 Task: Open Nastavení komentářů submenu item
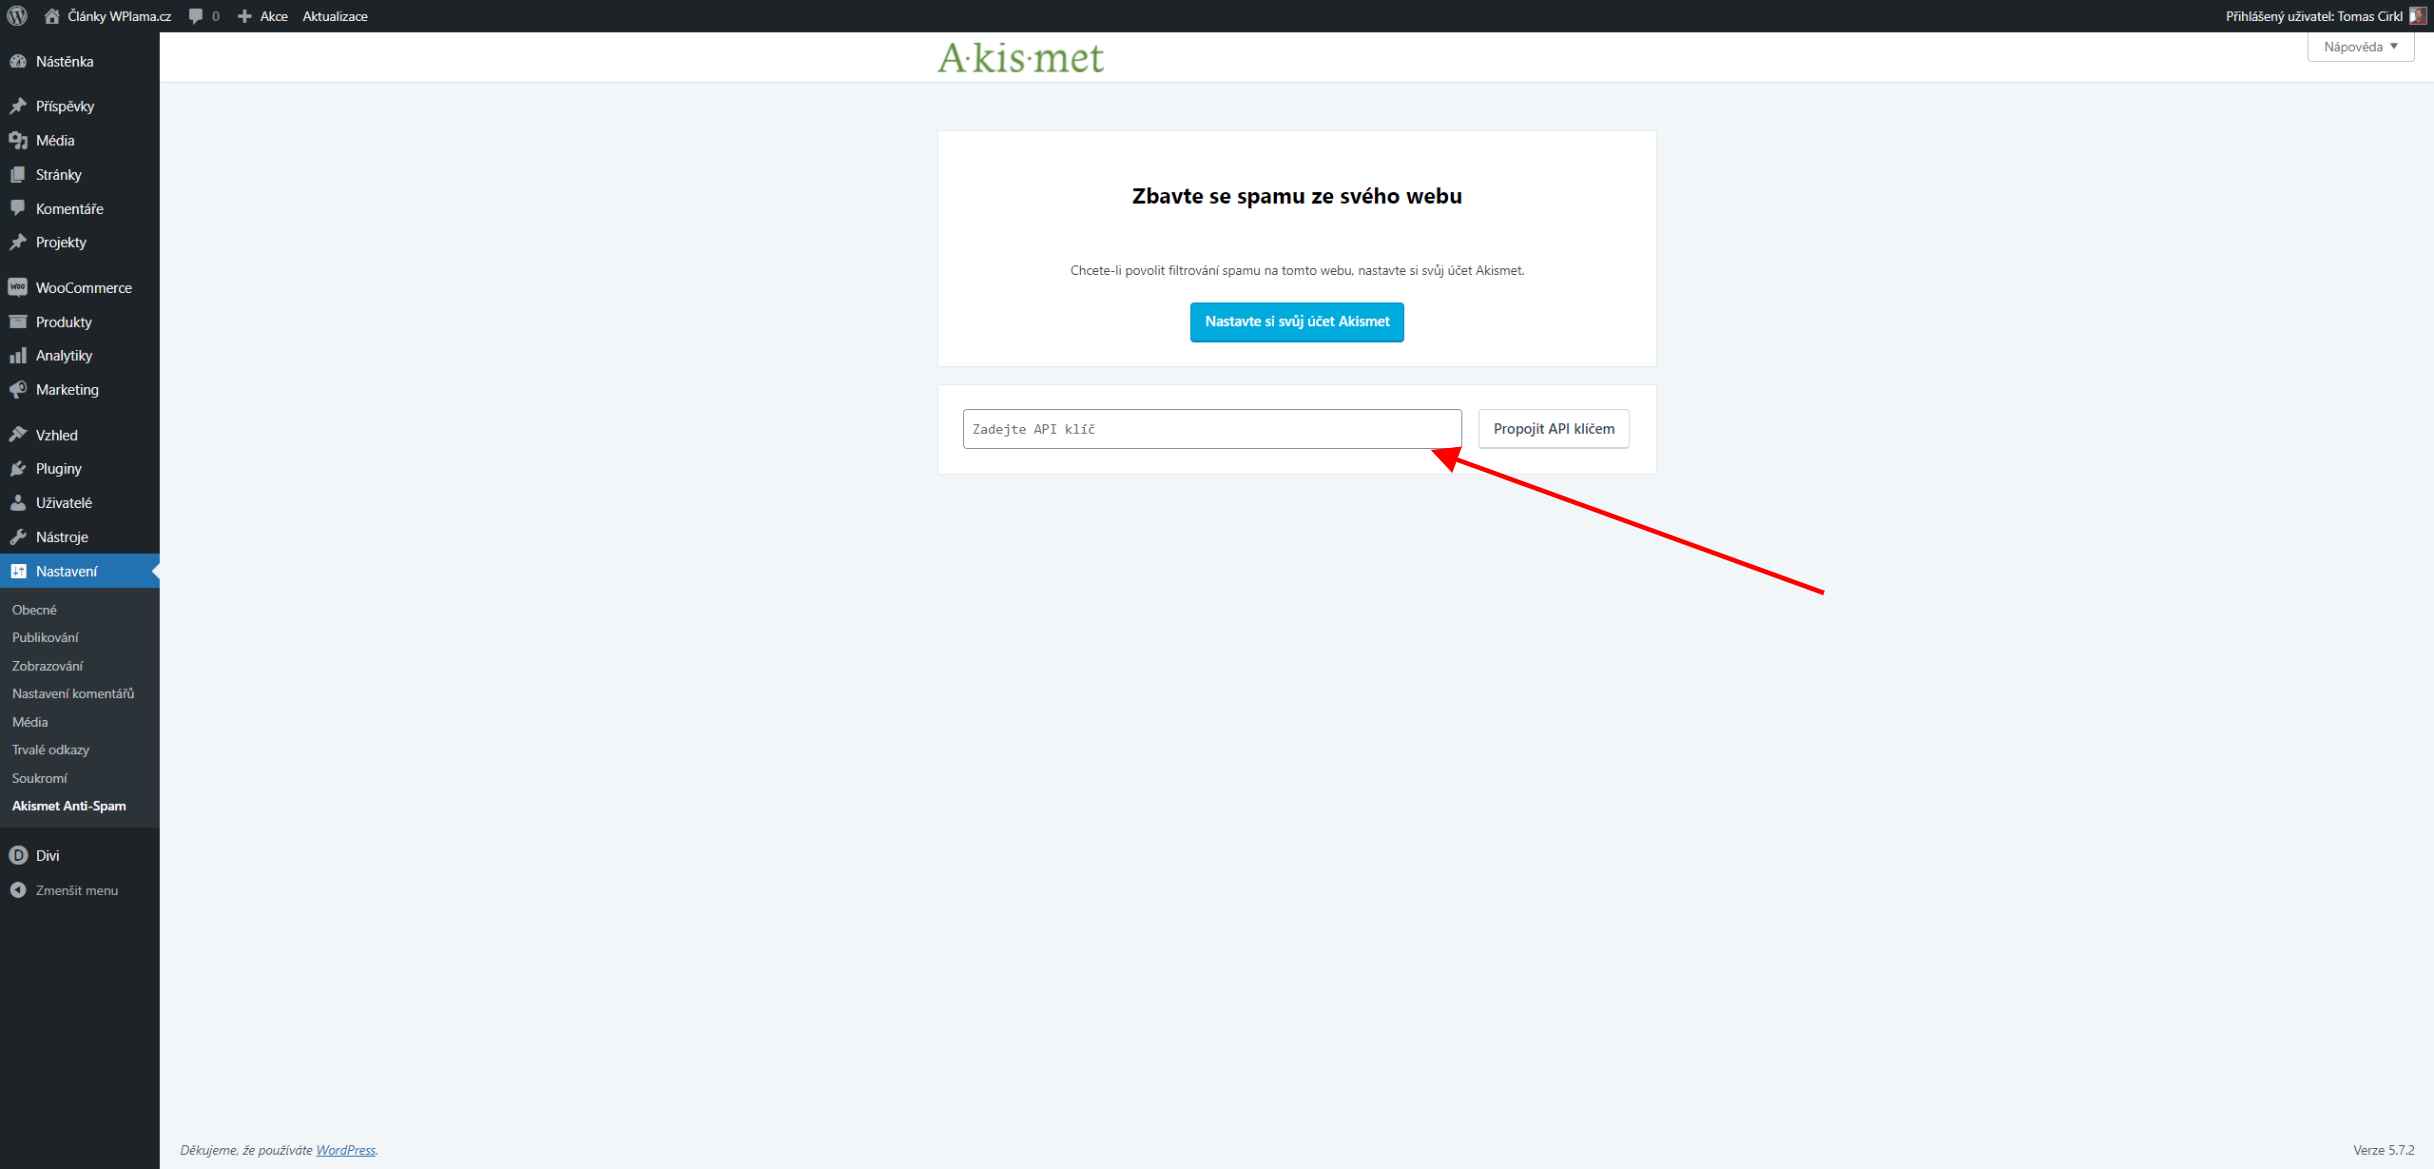(73, 693)
